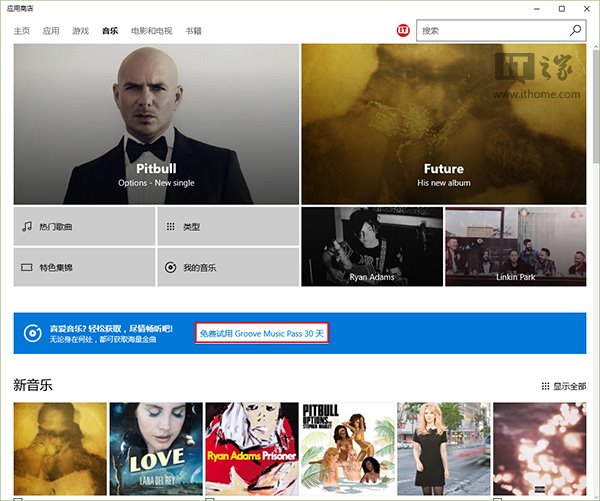Open the blonde woman in black dress album

[x=443, y=449]
